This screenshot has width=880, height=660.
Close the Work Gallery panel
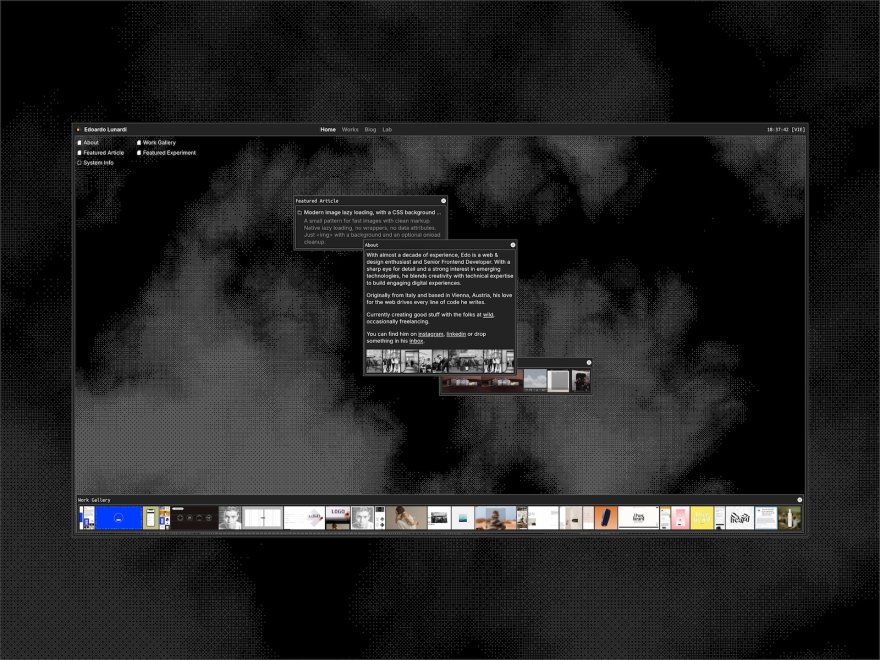(x=800, y=499)
